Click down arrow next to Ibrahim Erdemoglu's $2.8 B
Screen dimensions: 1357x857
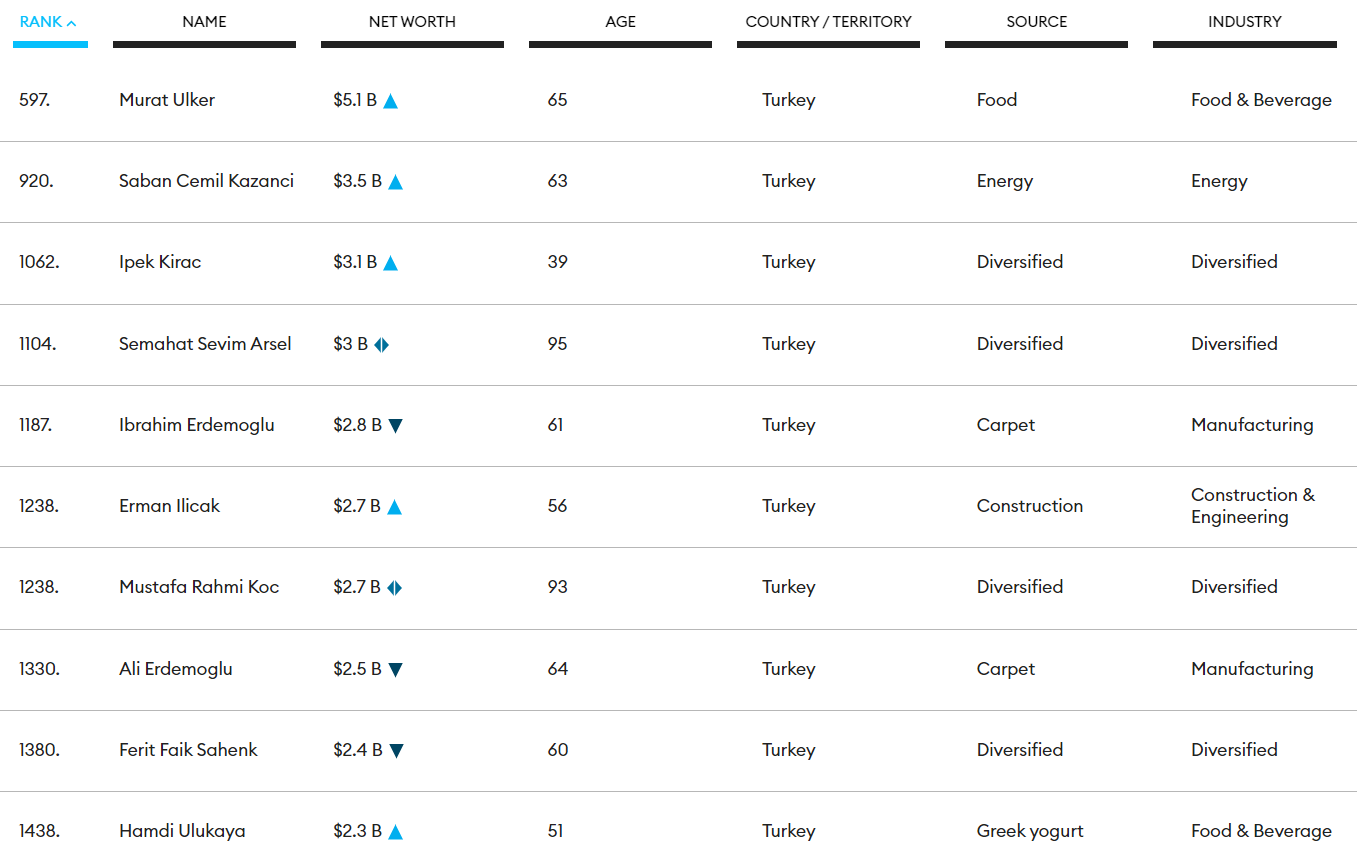395,426
